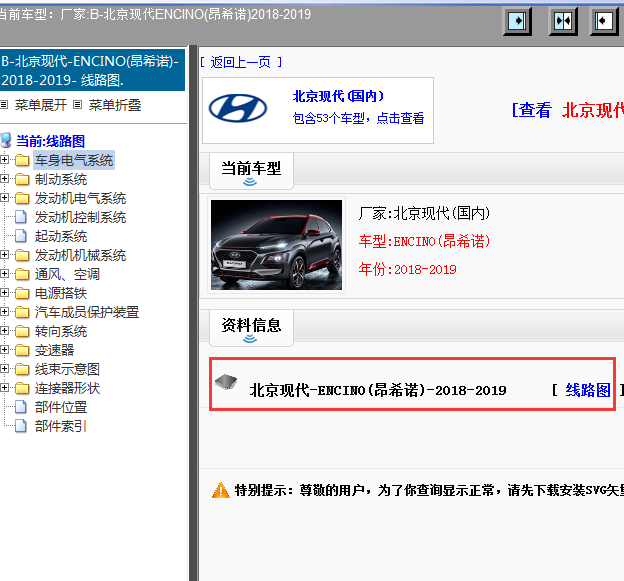
Task: Click the red 年份:2018-2019 text
Action: [x=408, y=269]
